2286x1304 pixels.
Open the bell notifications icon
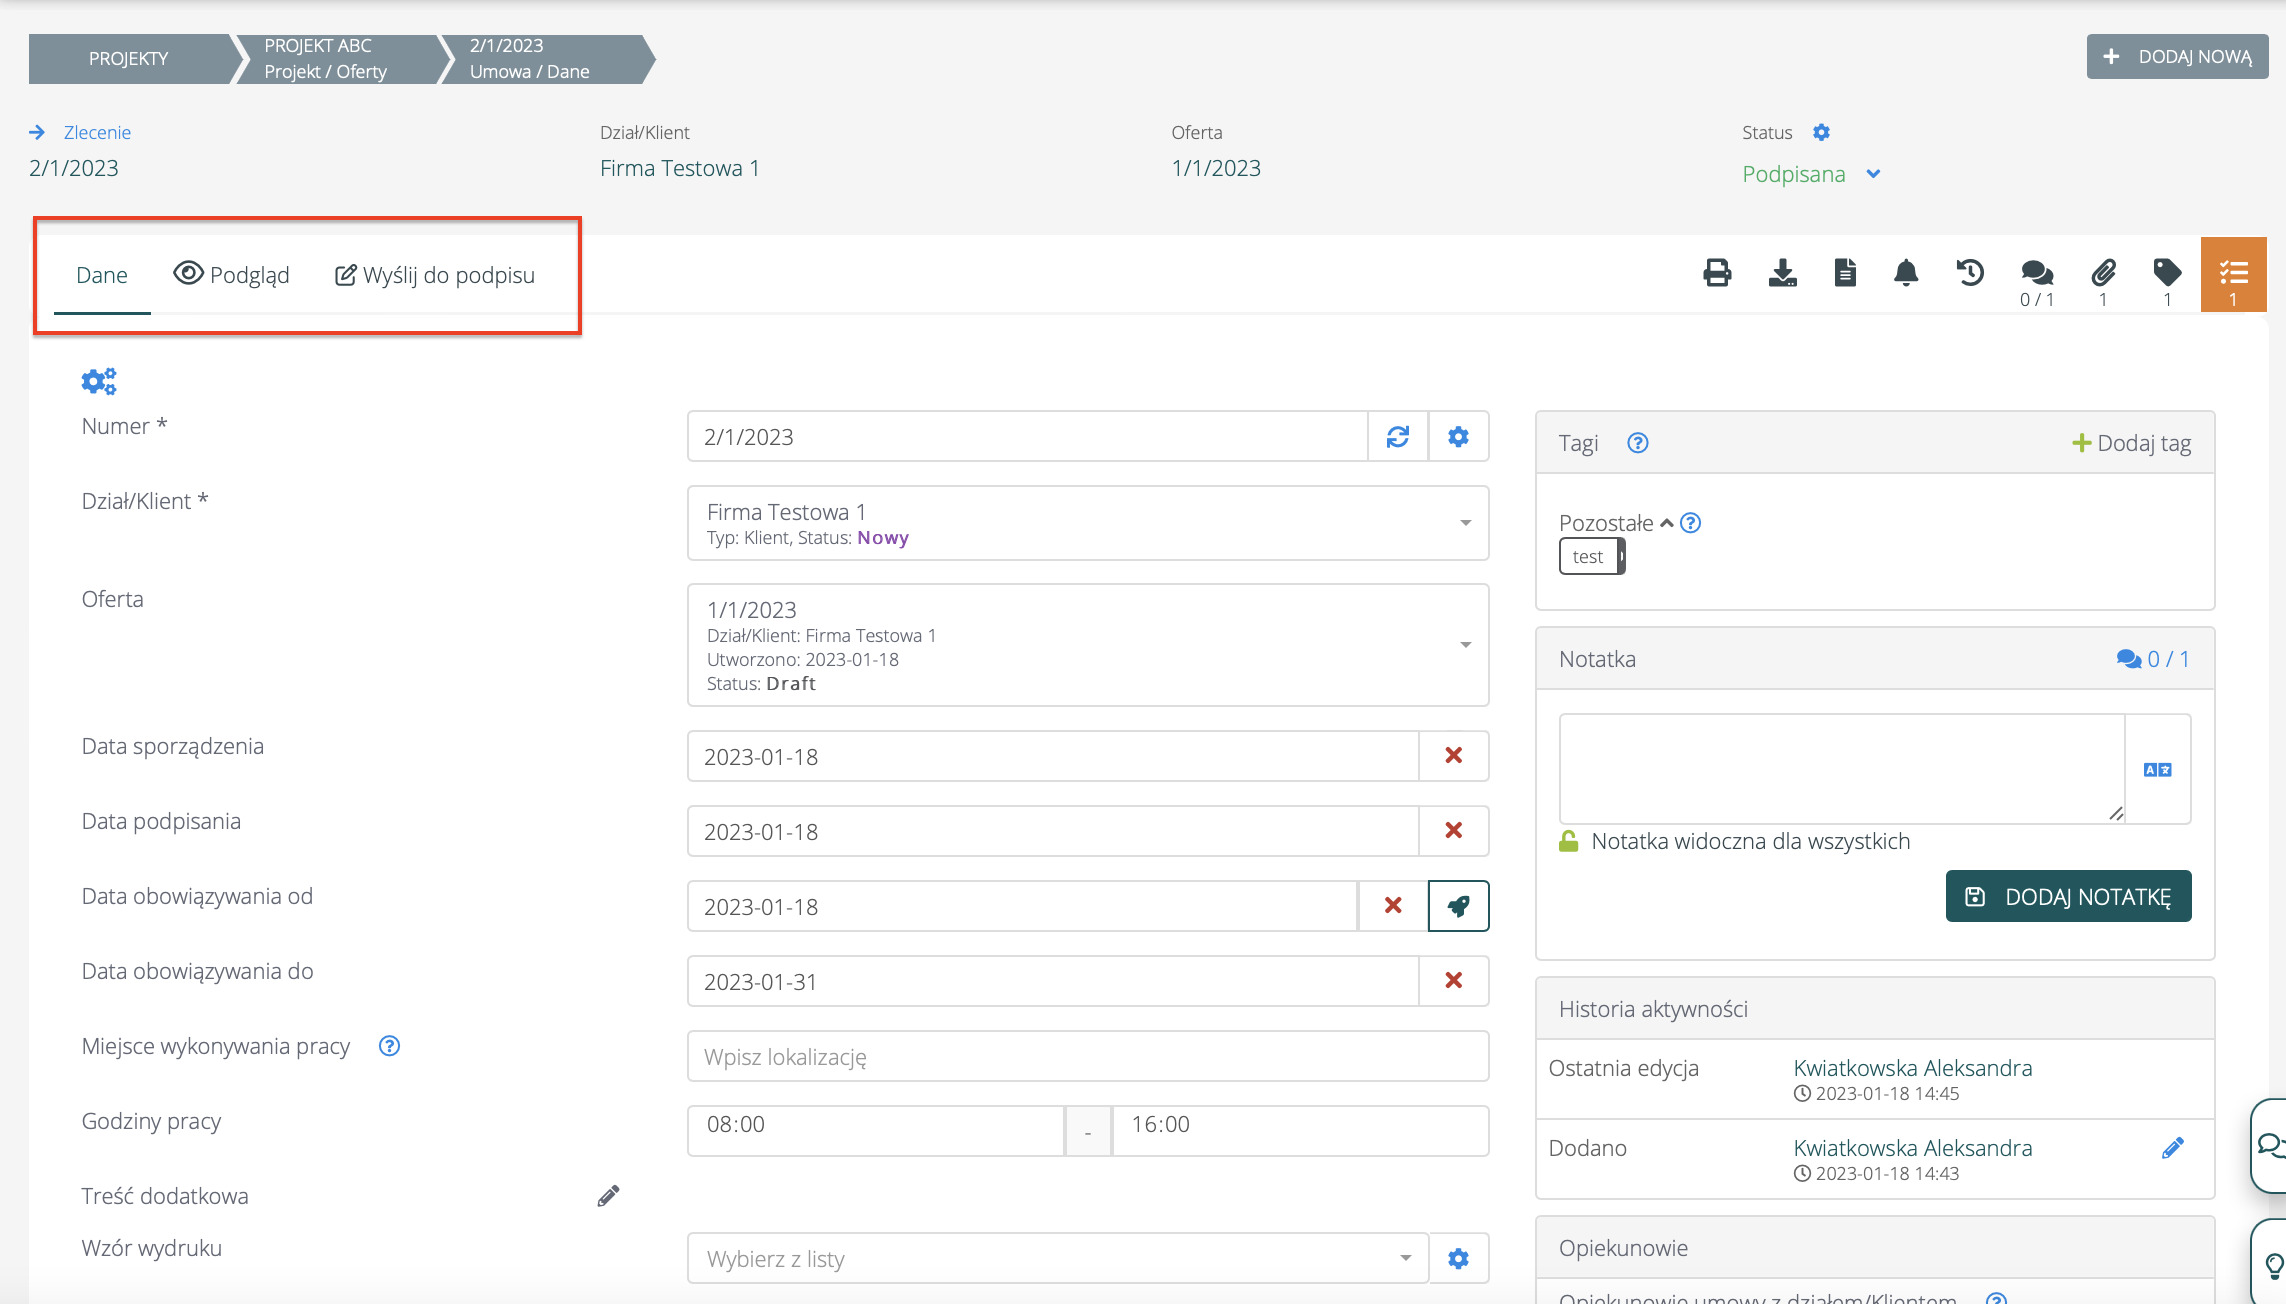tap(1906, 273)
